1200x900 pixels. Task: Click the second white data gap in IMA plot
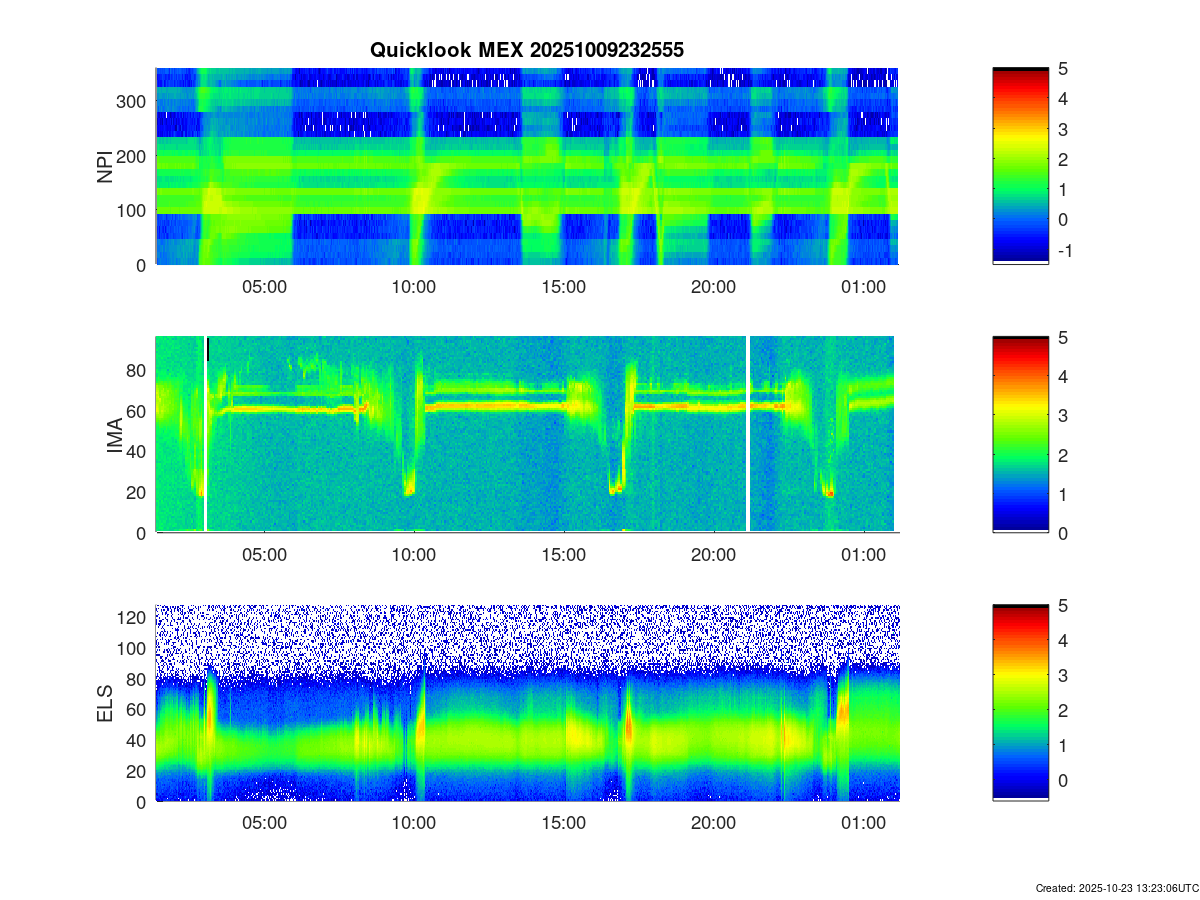point(748,434)
